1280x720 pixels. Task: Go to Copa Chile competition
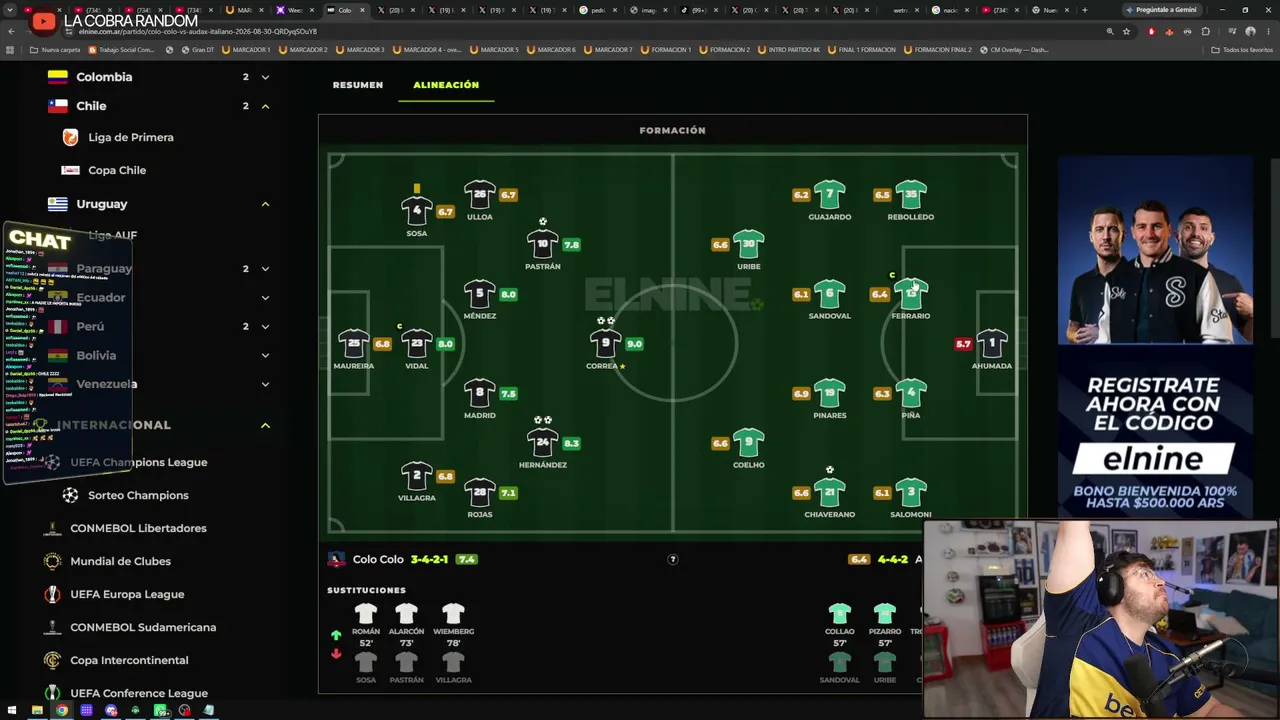click(x=117, y=170)
